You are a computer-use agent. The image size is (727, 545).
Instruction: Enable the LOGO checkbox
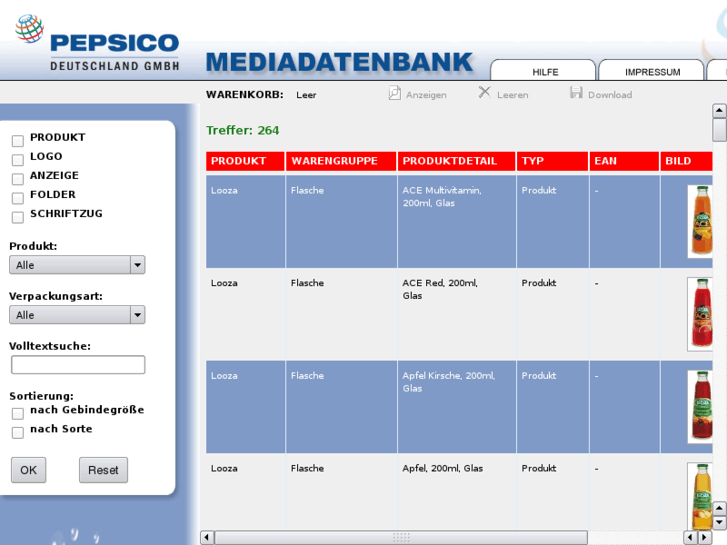[x=18, y=160]
